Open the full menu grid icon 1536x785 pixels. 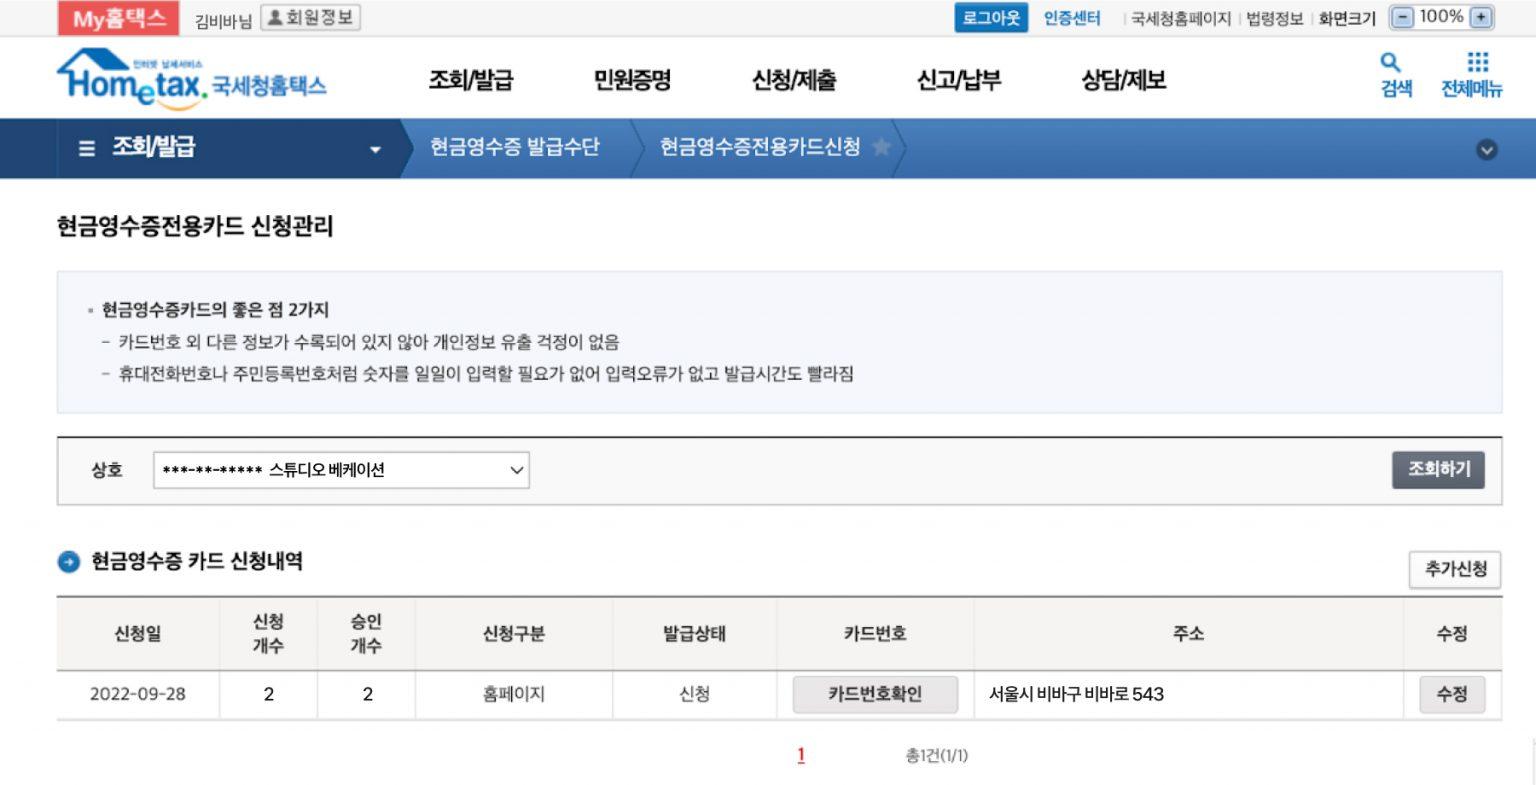coord(1477,64)
